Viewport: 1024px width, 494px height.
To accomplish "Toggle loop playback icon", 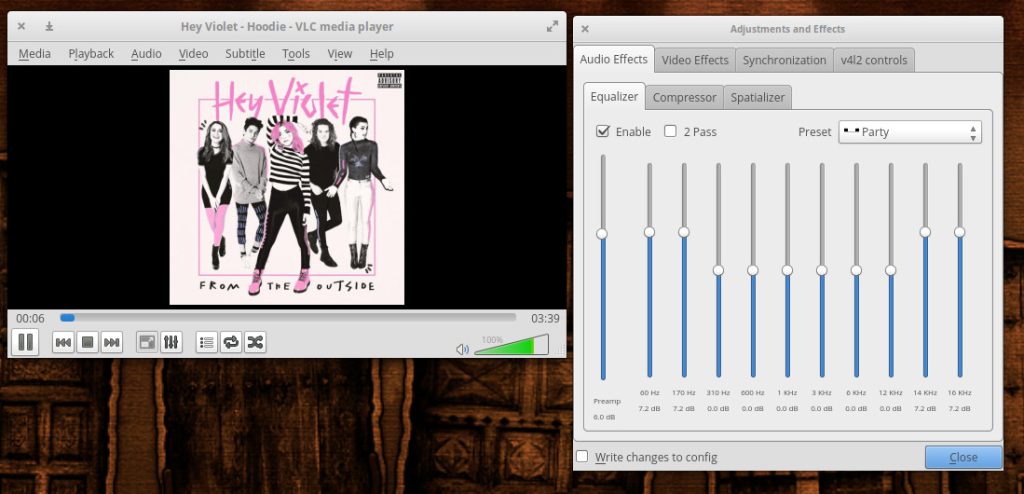I will pyautogui.click(x=231, y=342).
